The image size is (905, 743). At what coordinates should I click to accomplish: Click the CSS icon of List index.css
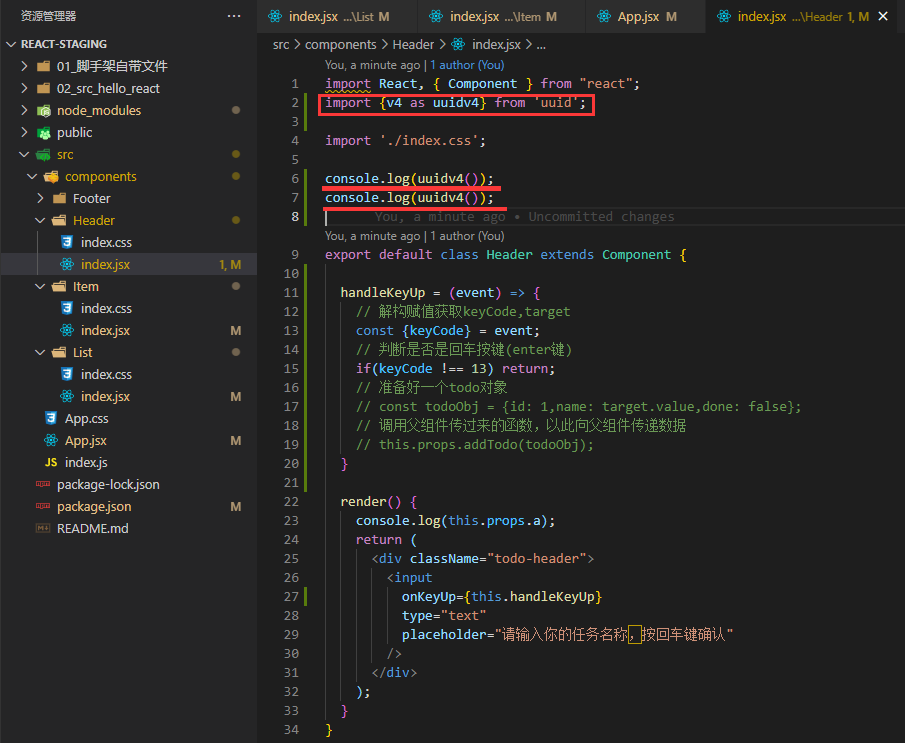coord(67,374)
